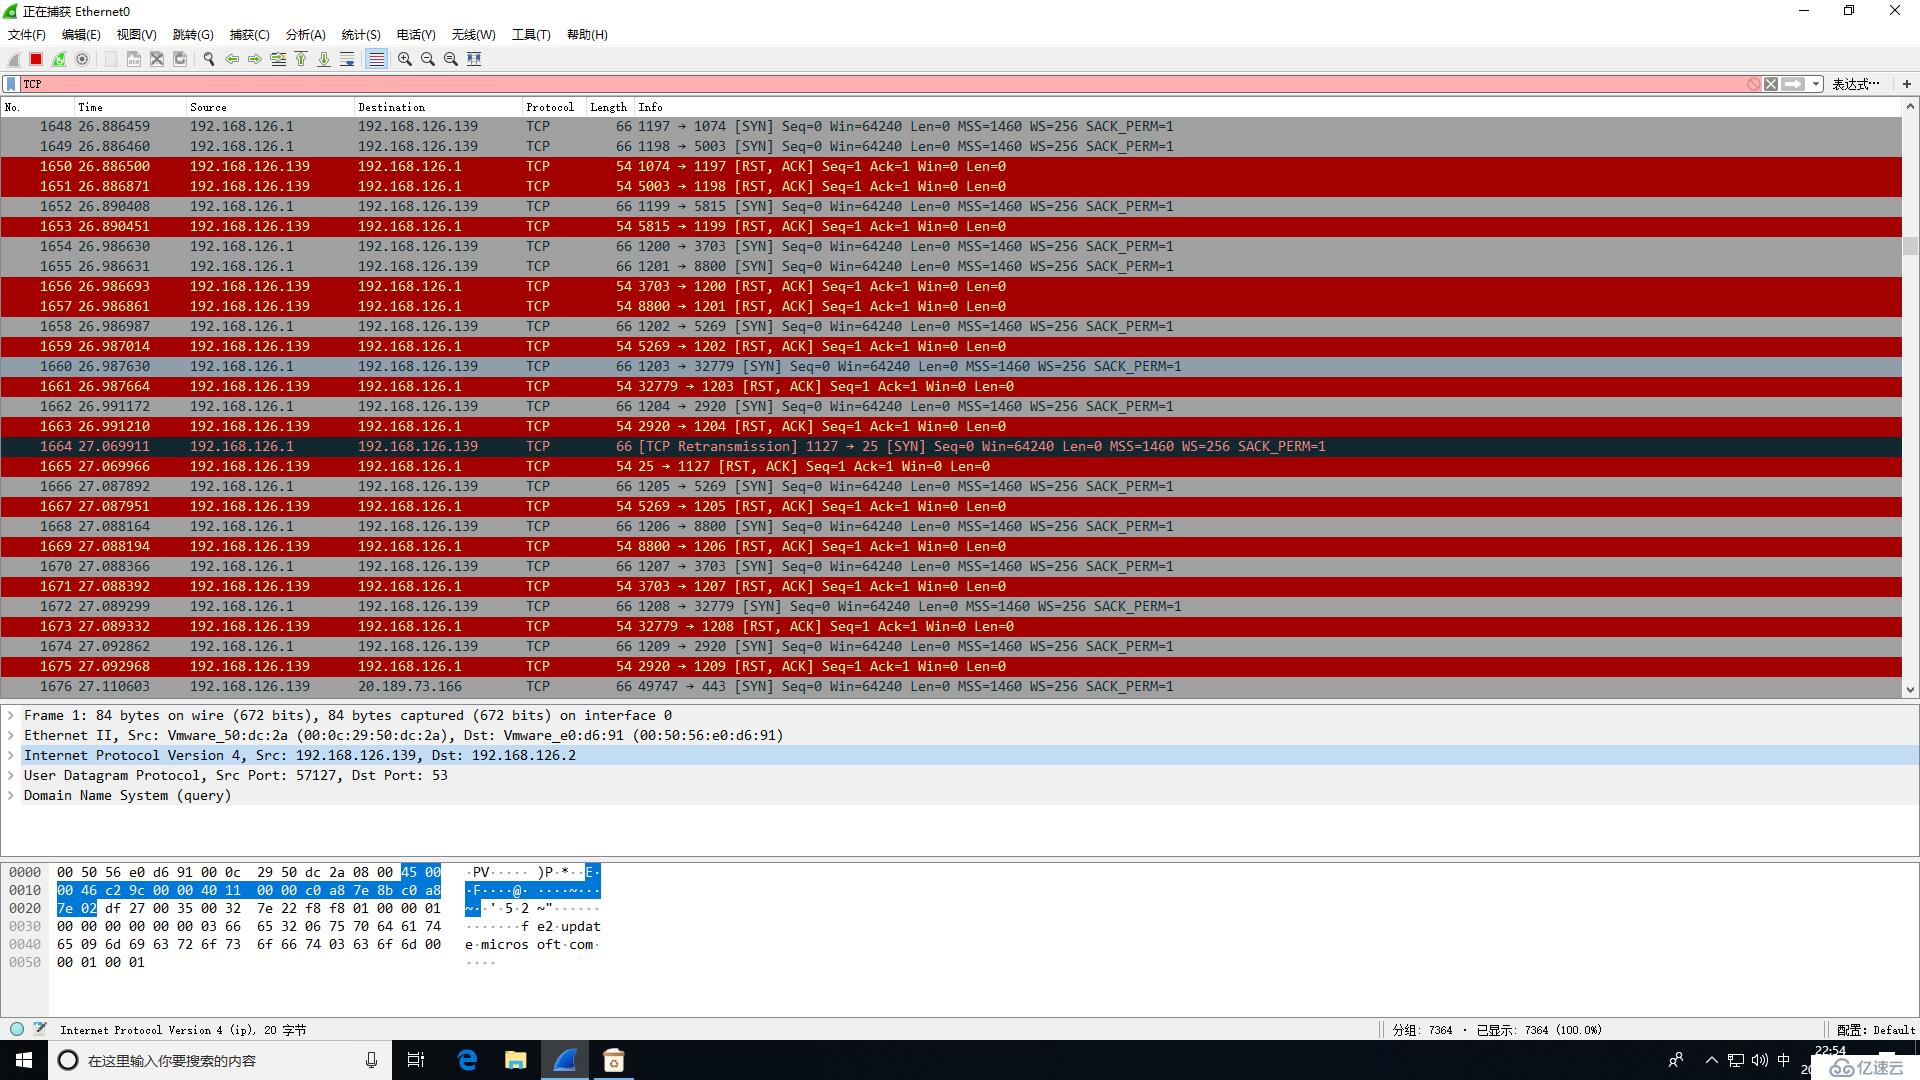This screenshot has height=1080, width=1920.
Task: Sort packets by the Destination column header
Action: [438, 107]
